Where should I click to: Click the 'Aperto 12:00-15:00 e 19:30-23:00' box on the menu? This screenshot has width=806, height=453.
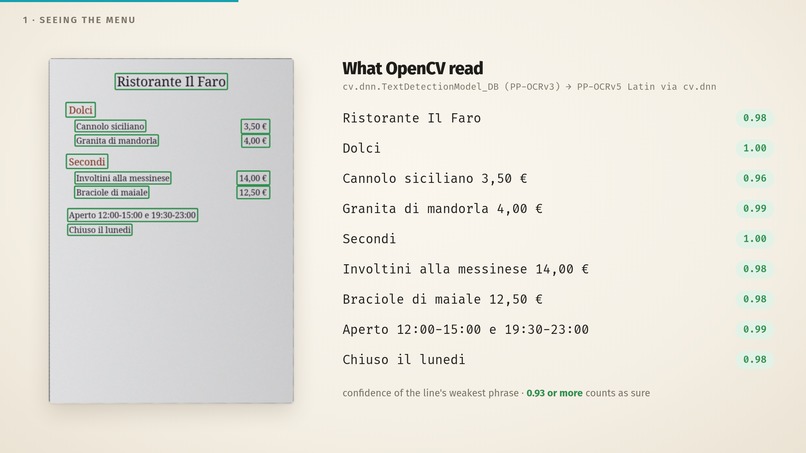pos(132,215)
